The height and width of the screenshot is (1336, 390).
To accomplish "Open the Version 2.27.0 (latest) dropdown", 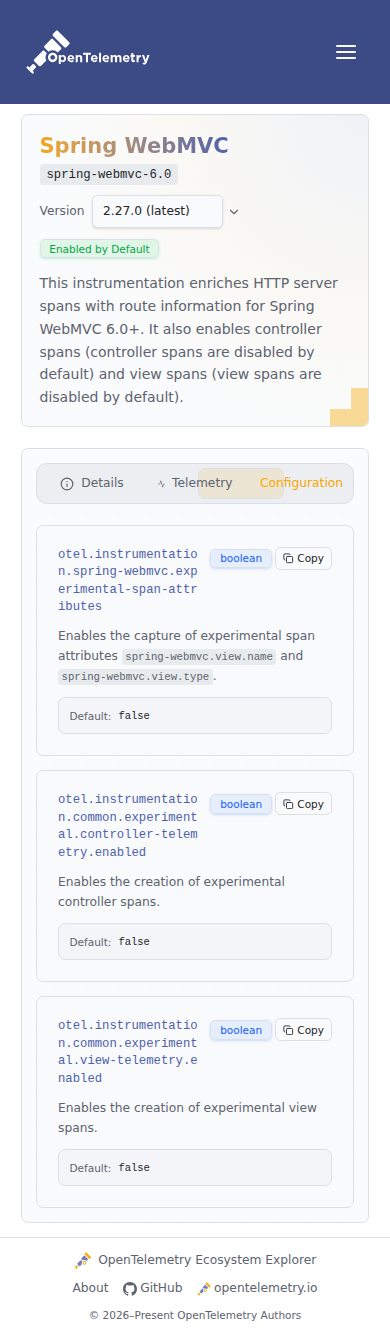I will [x=157, y=211].
